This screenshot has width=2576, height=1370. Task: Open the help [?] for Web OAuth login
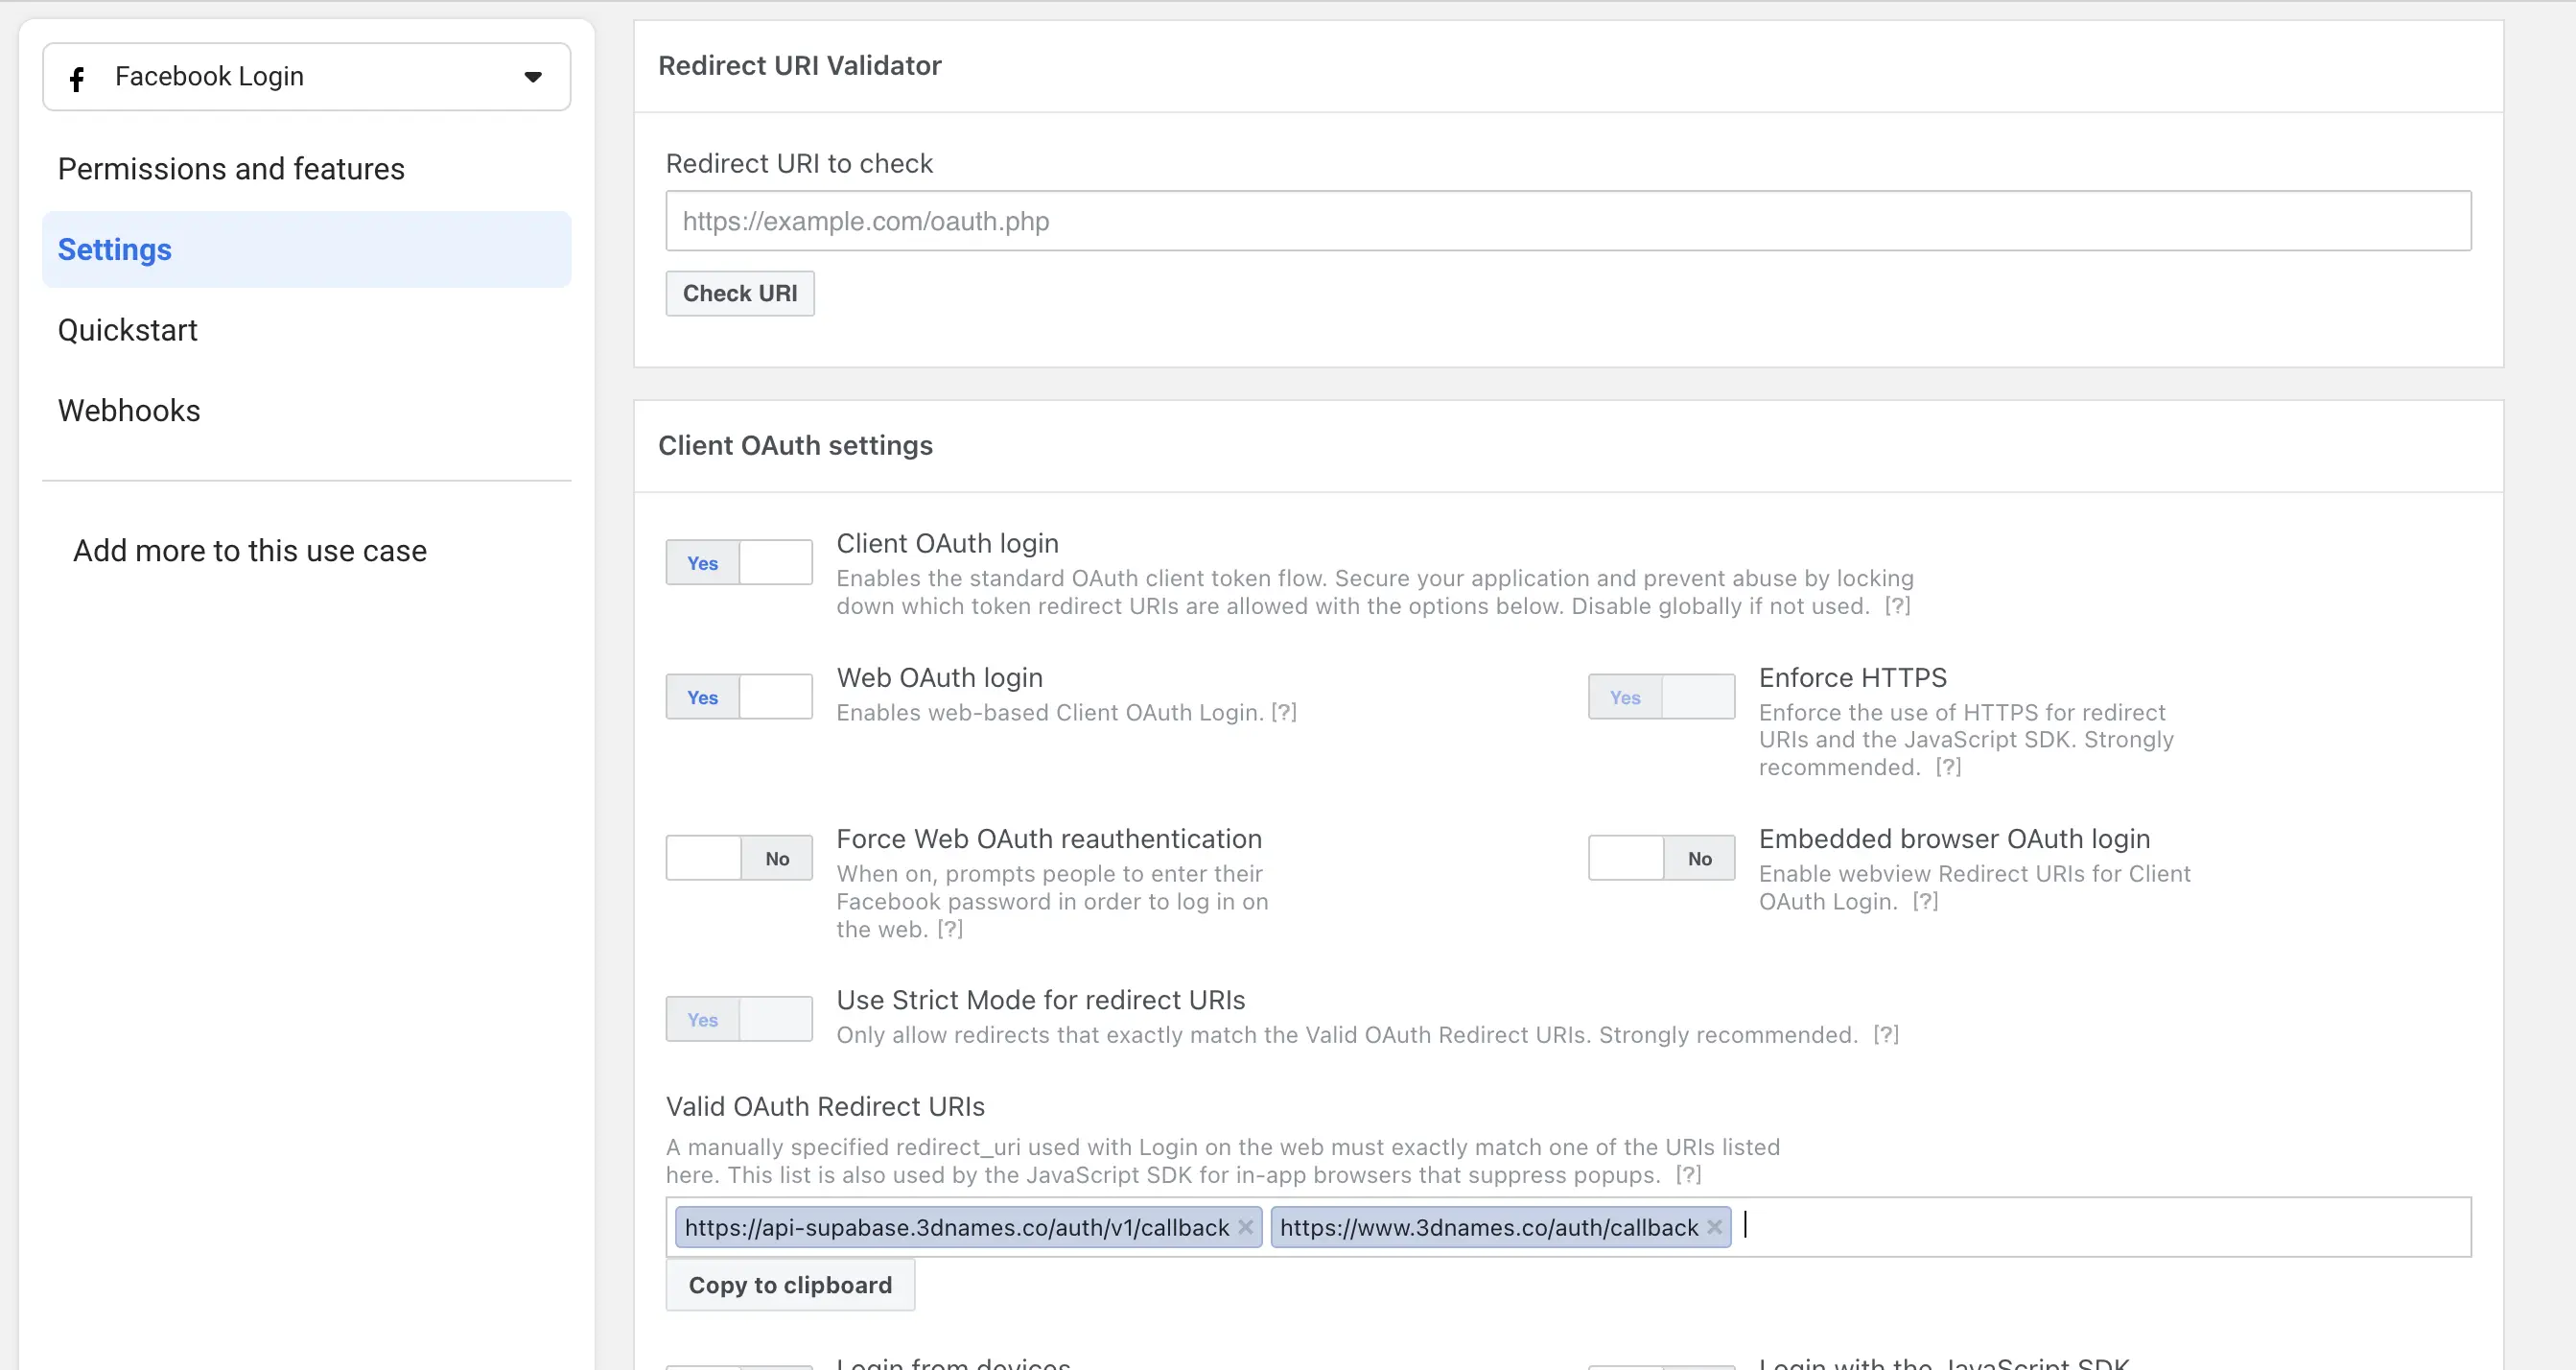coord(1283,712)
